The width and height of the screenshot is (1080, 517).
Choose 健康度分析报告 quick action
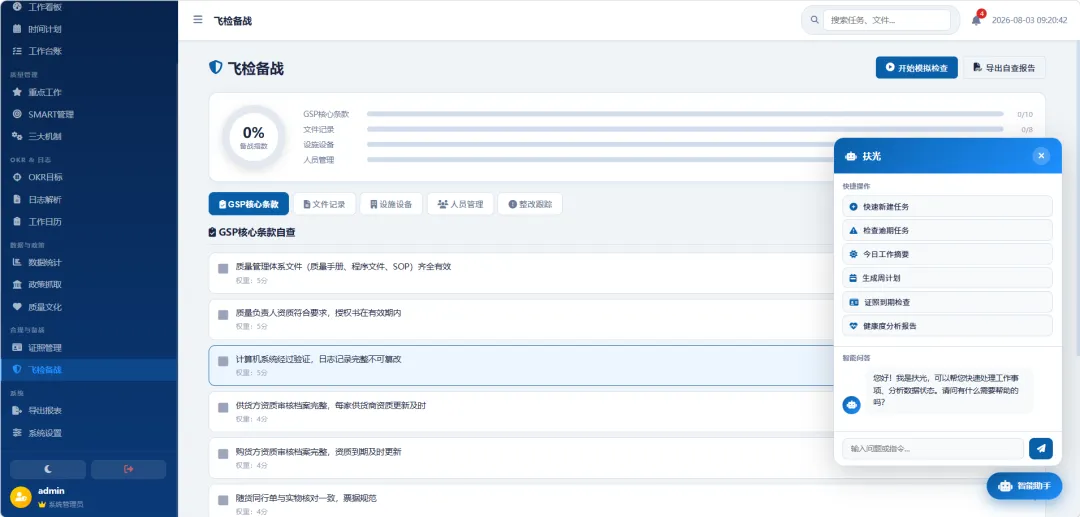click(947, 326)
